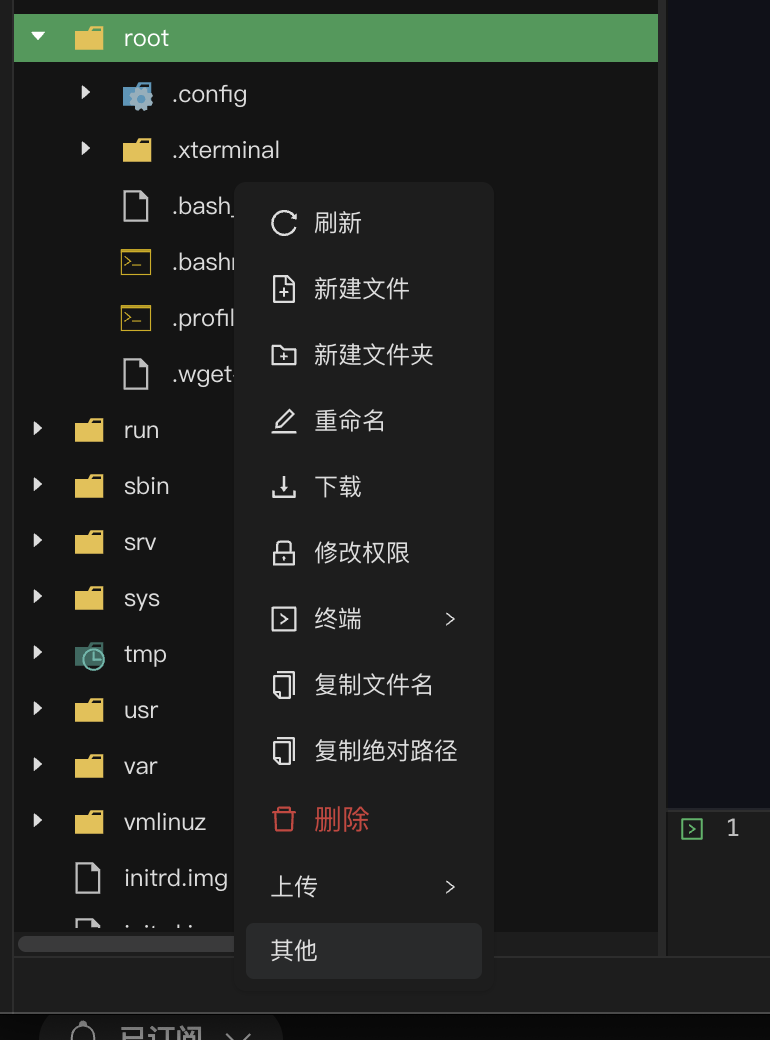This screenshot has width=770, height=1040.
Task: Choose 复制文件名 menu entry
Action: [363, 684]
